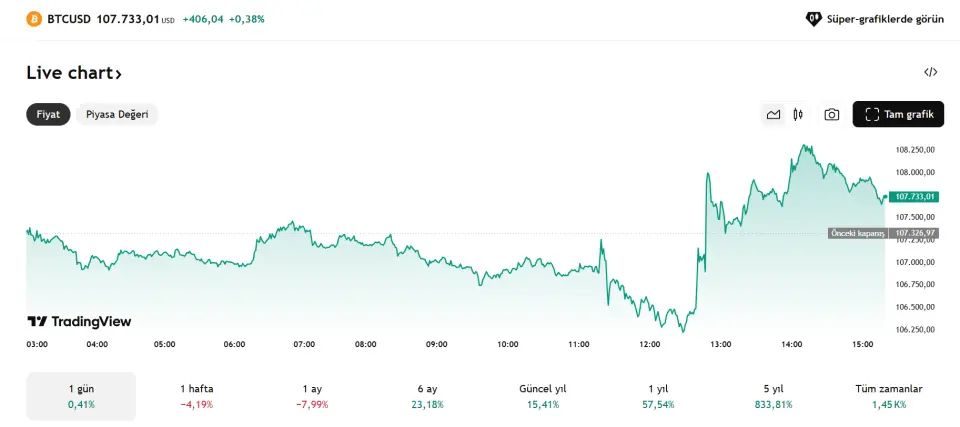The width and height of the screenshot is (960, 427).
Task: Take a chart snapshot with camera icon
Action: point(831,114)
